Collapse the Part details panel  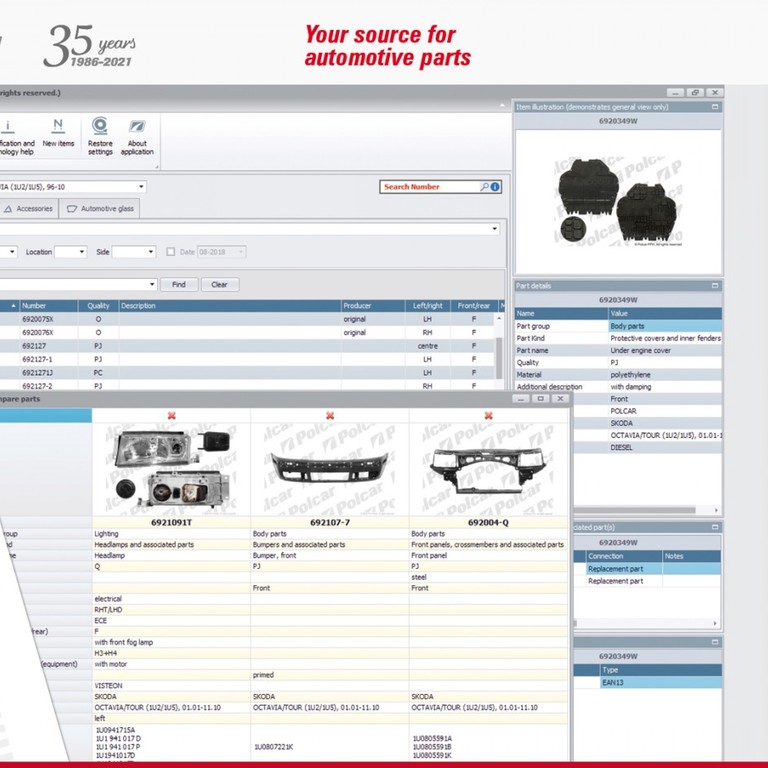715,286
